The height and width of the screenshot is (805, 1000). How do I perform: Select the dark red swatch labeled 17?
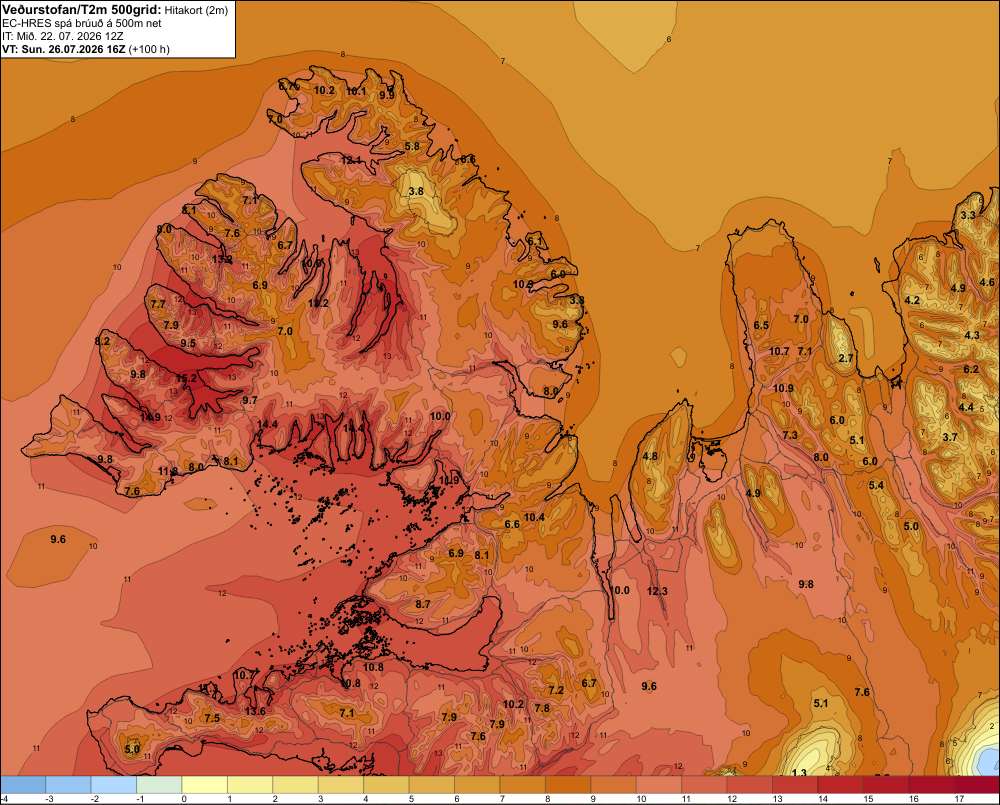(x=976, y=785)
